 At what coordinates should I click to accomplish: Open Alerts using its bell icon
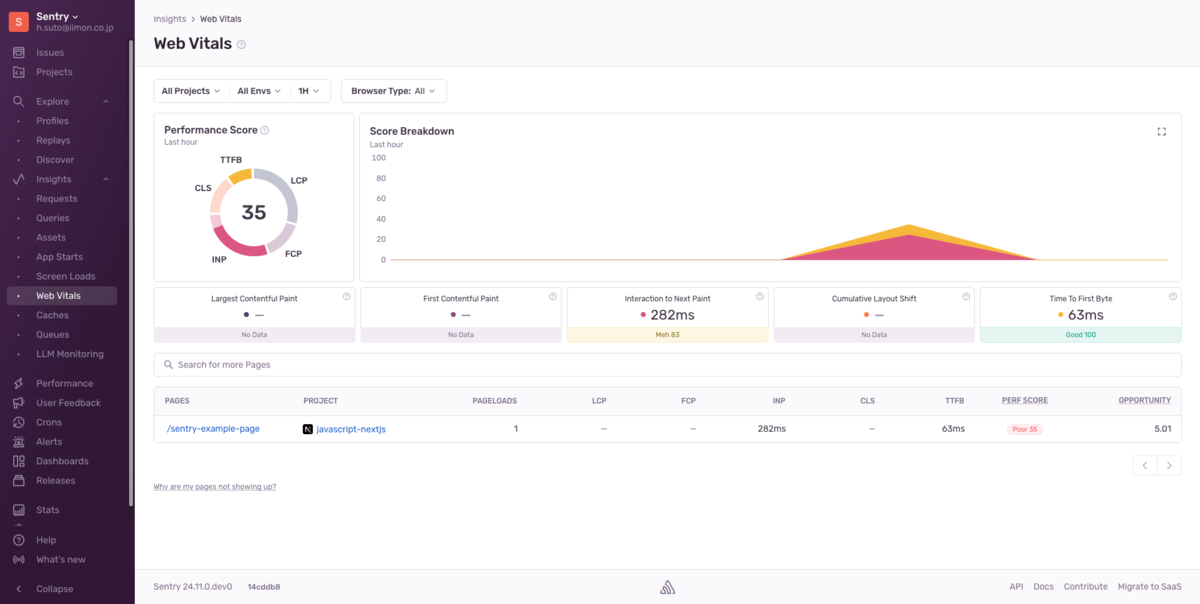[16, 441]
